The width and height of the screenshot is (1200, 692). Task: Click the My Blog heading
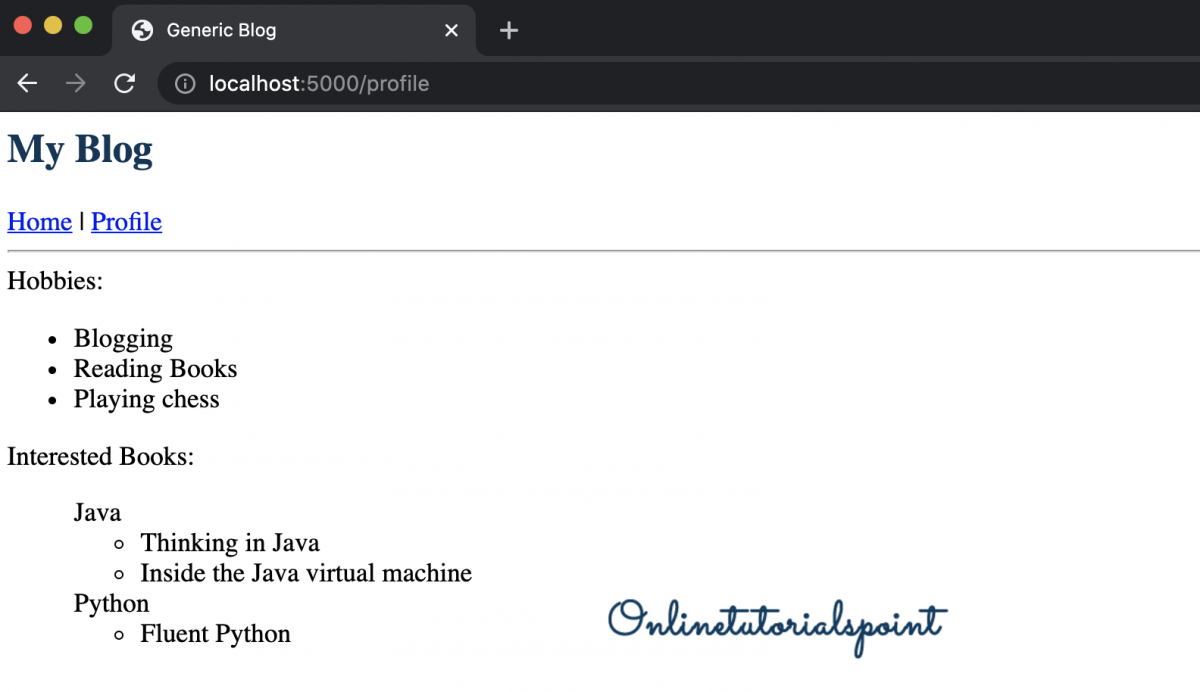tap(80, 150)
